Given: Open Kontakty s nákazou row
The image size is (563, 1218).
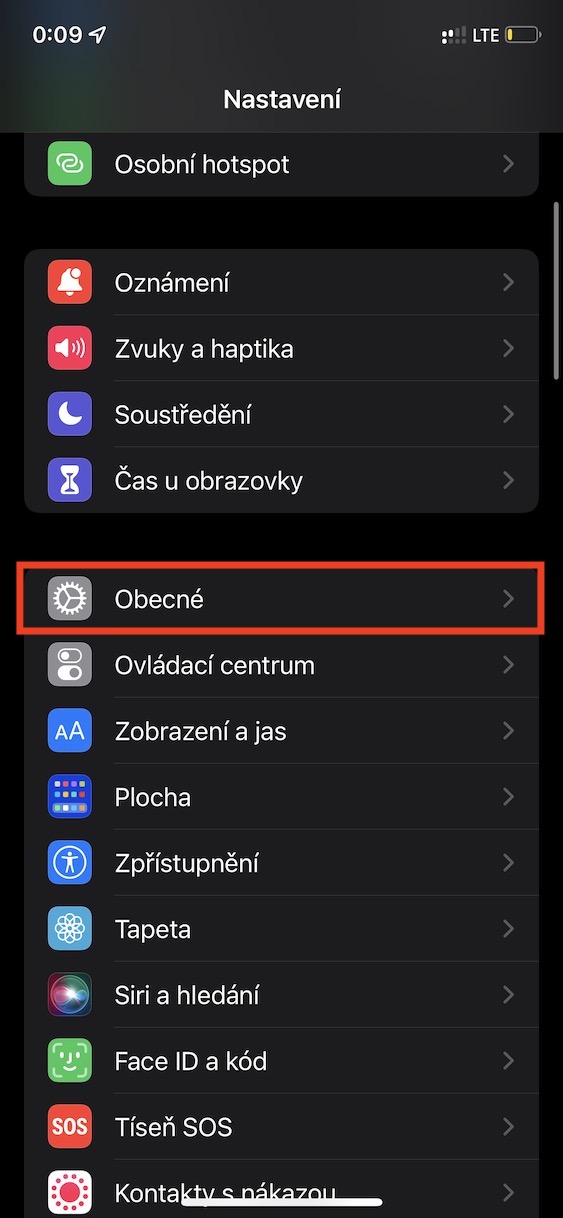Looking at the screenshot, I should [281, 1189].
